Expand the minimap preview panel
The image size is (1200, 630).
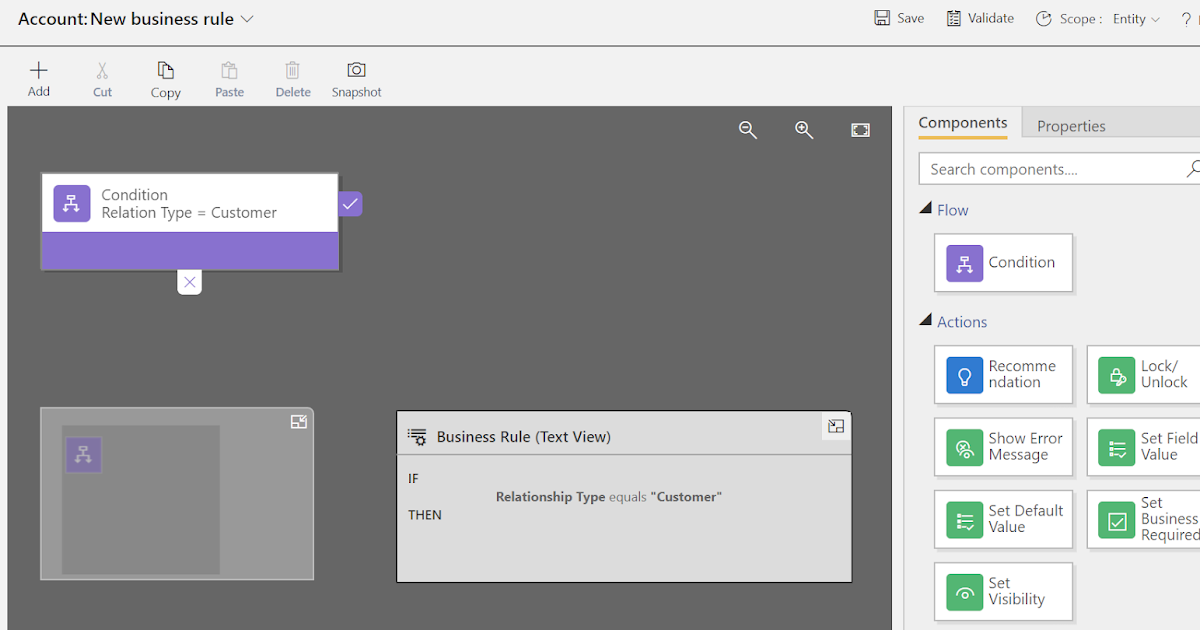298,421
